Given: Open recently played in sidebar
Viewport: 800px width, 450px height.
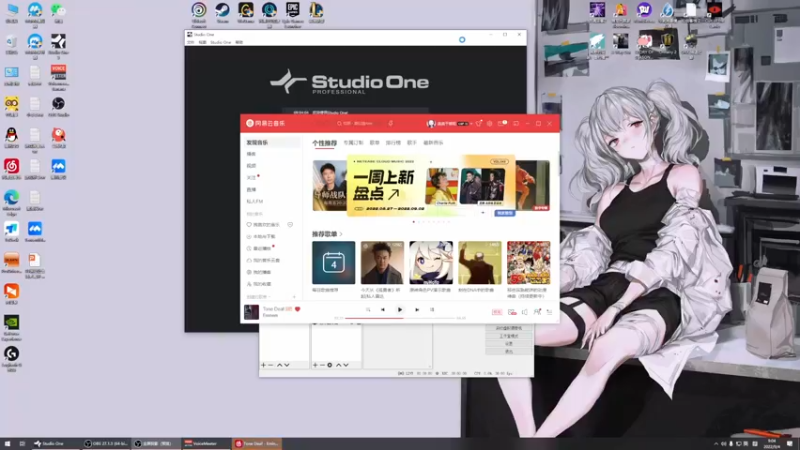Looking at the screenshot, I should 259,248.
